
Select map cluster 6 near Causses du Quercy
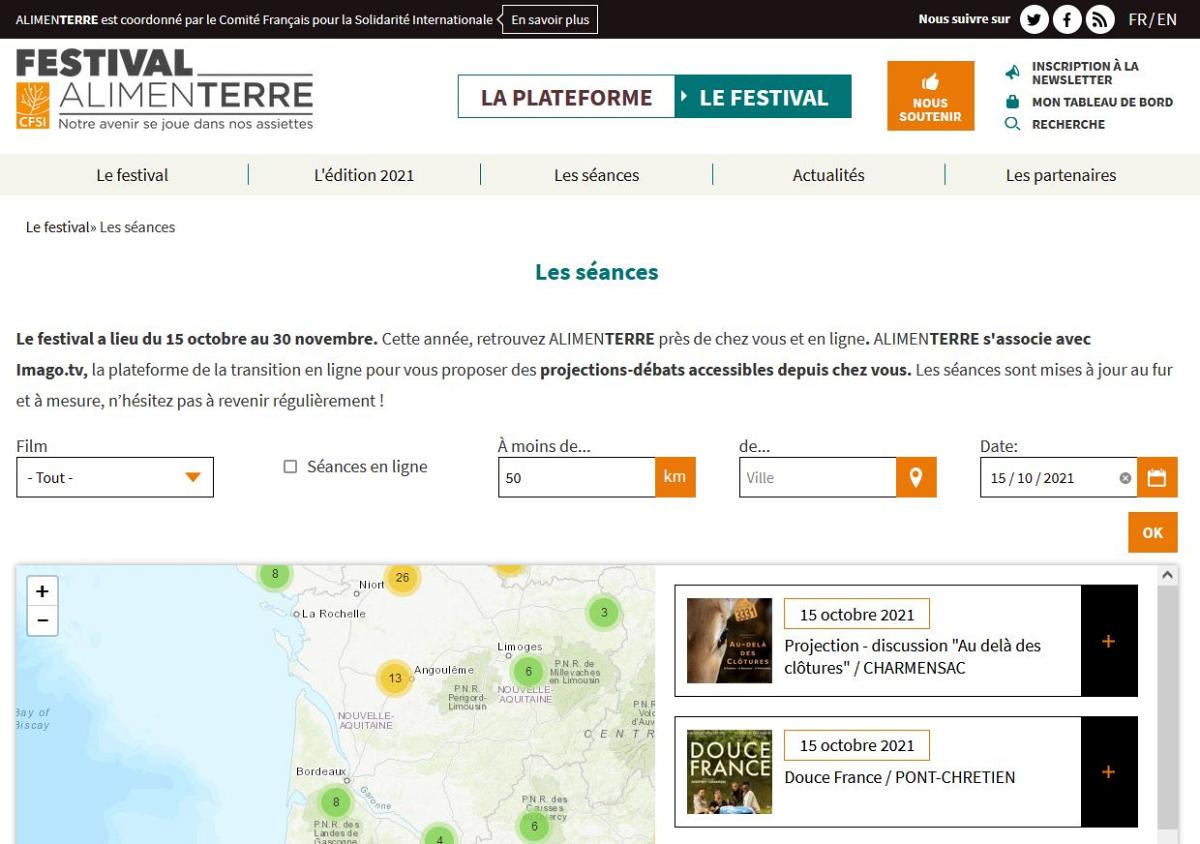coord(534,826)
